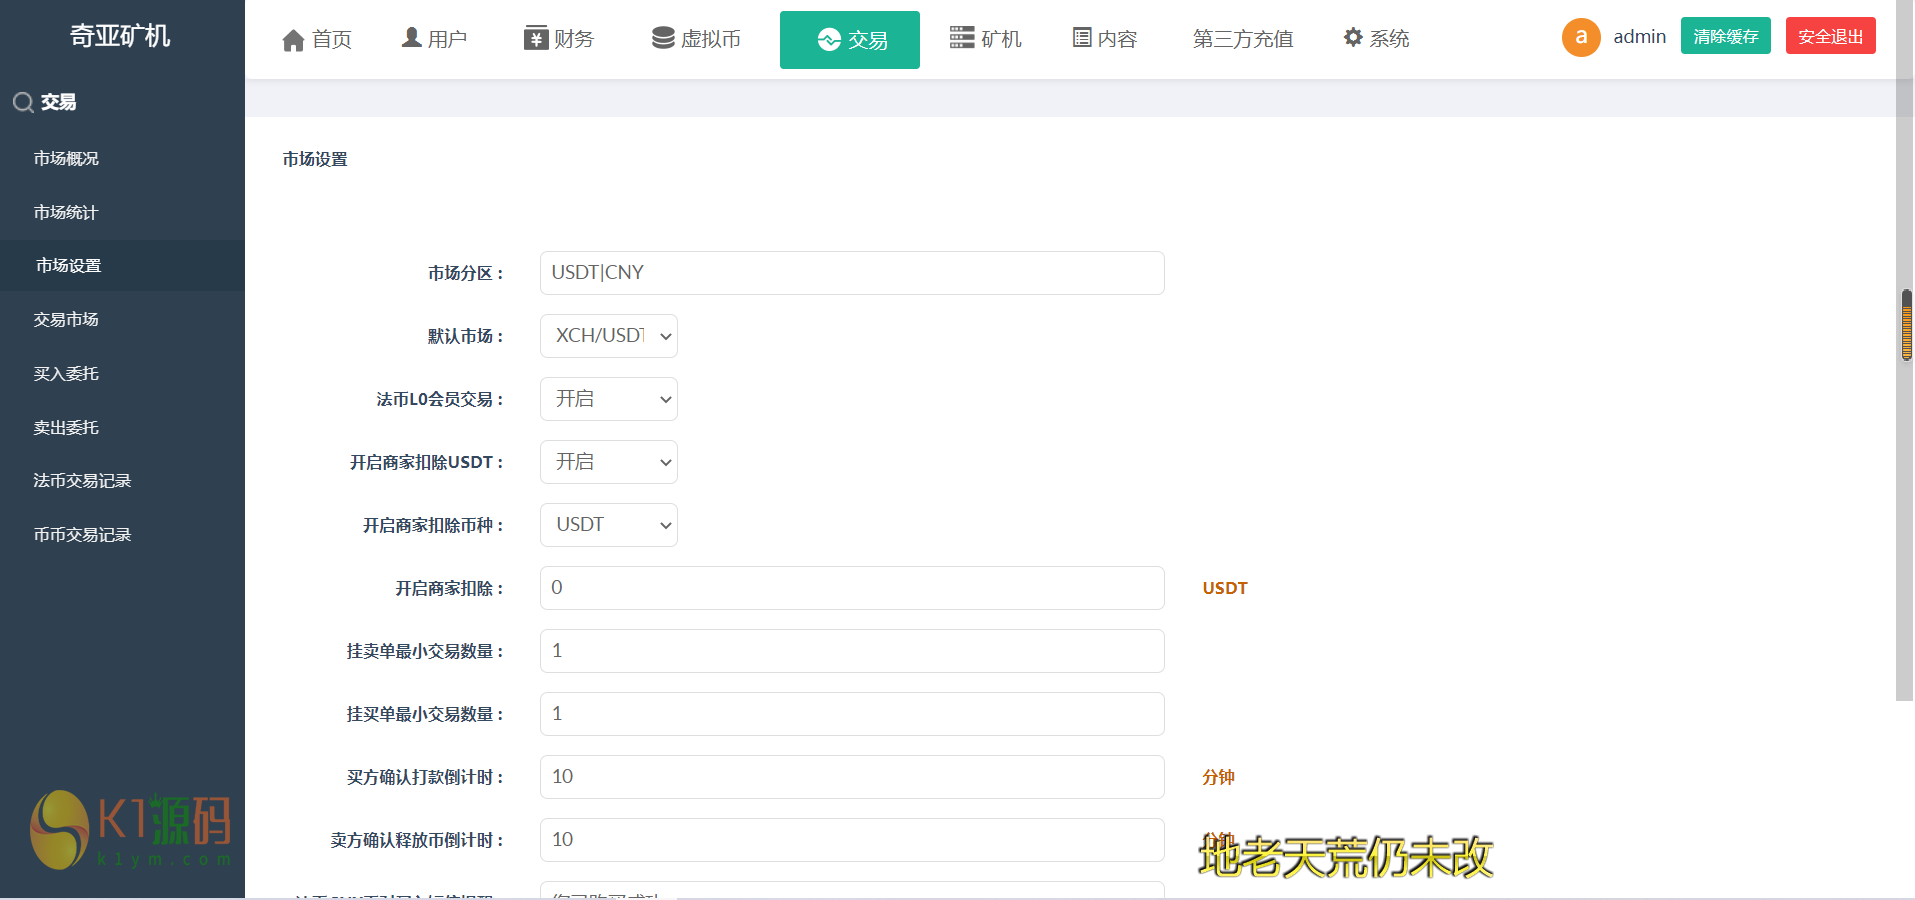Viewport: 1915px width, 900px height.
Task: Open the 财务 navigation item
Action: tap(559, 39)
